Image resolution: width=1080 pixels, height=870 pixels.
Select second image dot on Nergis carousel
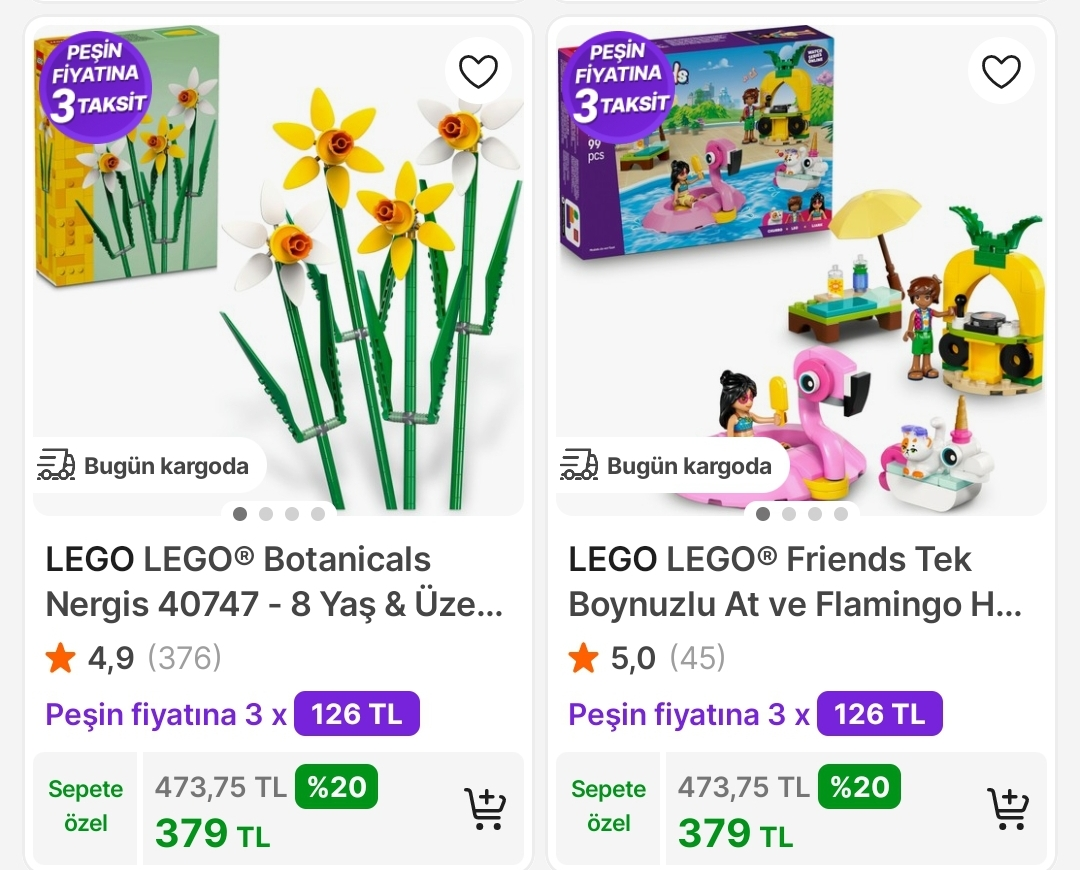point(266,514)
